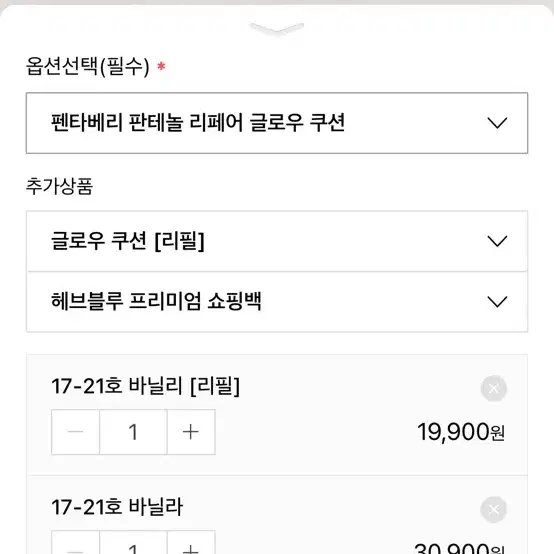Click chevron arrow beside 글로우 쿠션 [리필]
The height and width of the screenshot is (554, 554).
pos(497,241)
